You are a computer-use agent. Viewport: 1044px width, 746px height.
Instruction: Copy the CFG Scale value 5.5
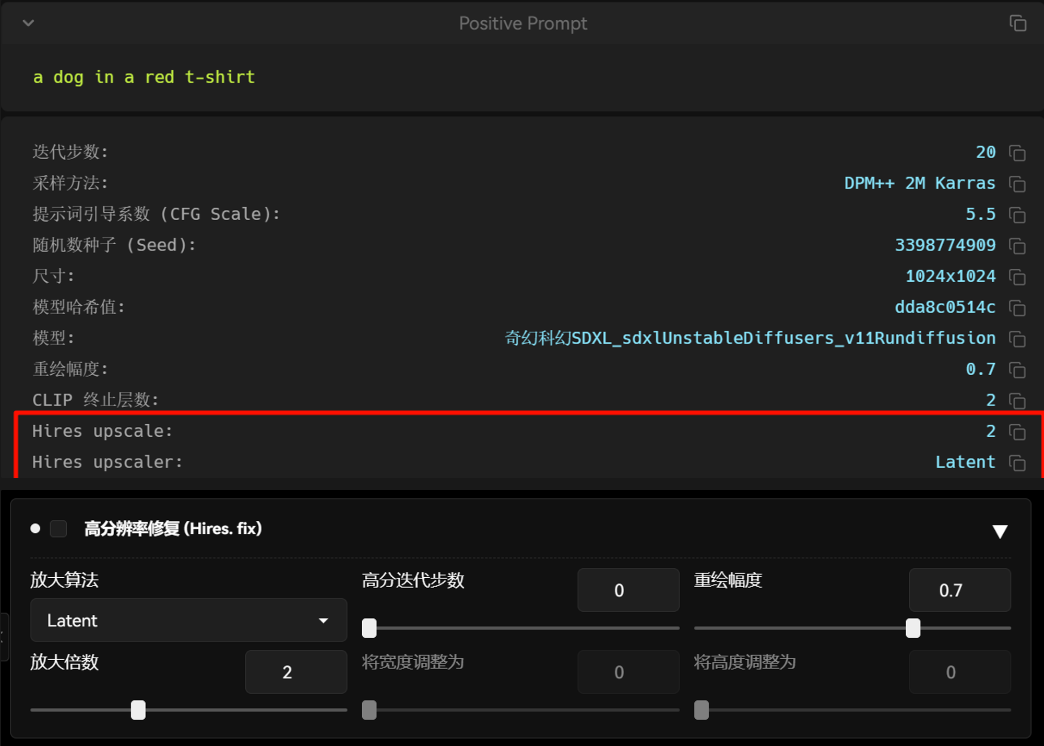(1017, 214)
